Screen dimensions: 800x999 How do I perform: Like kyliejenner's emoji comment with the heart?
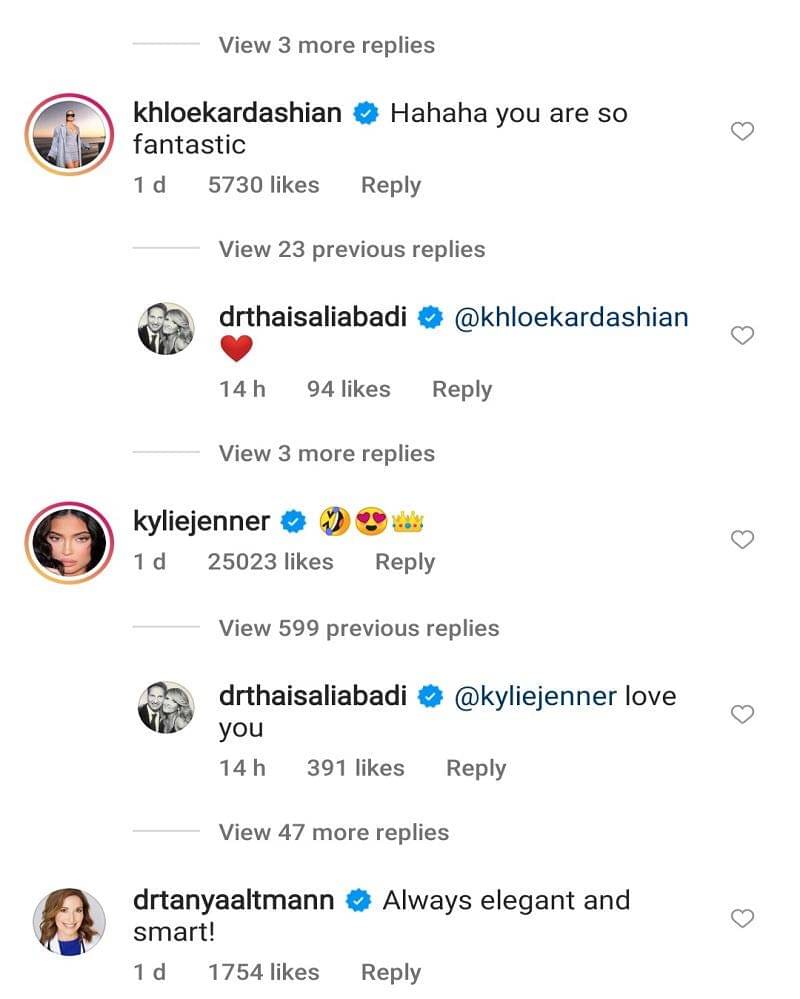point(742,540)
